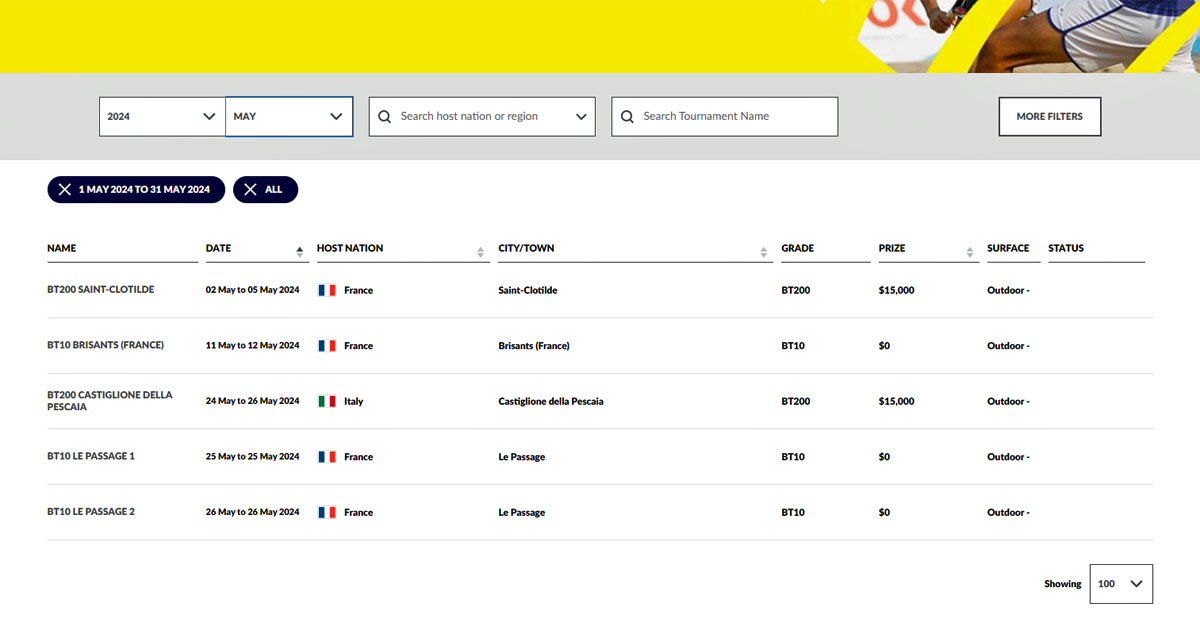Click the magnifier icon in Tournament Name search
The image size is (1200, 630).
point(627,117)
